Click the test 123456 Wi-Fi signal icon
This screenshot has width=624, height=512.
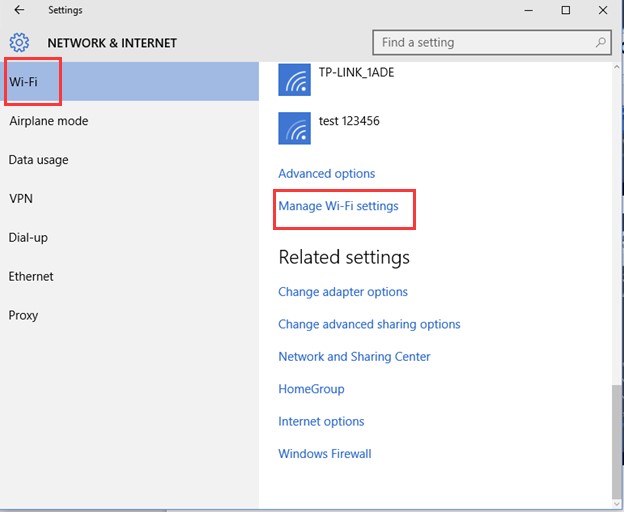pos(294,128)
